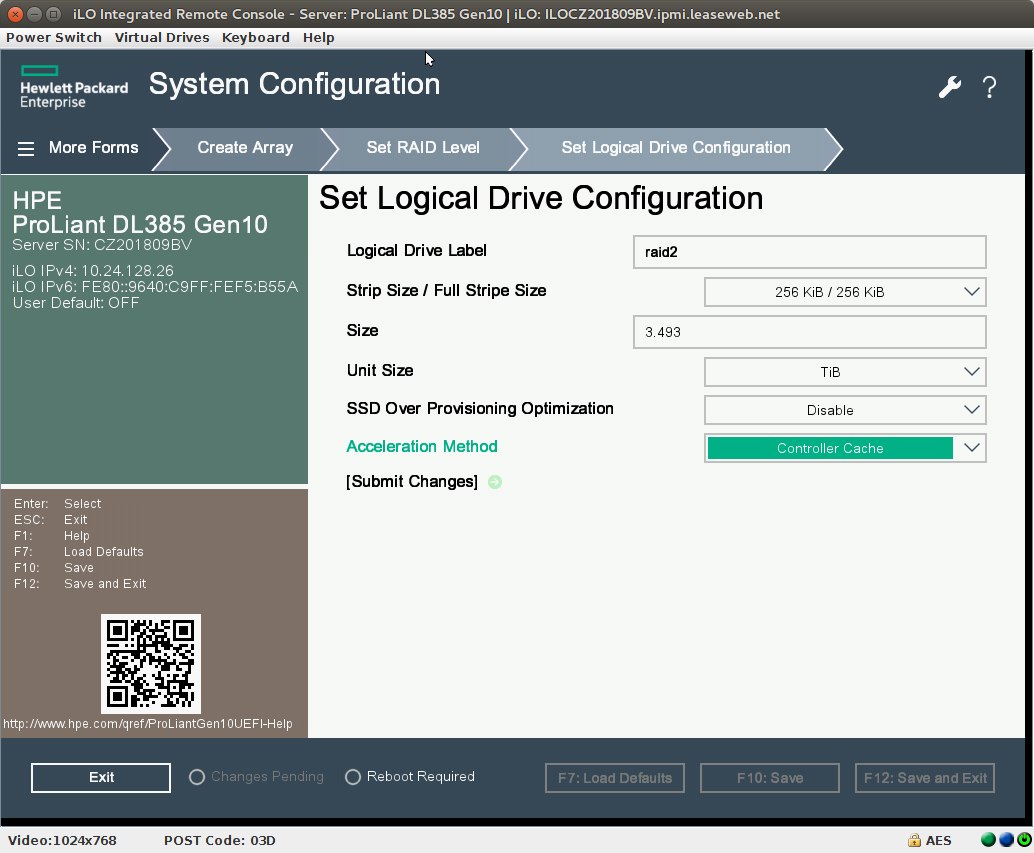Click the iLO IPv4: 10.24.128.26 text
Image resolution: width=1034 pixels, height=853 pixels.
(93, 271)
